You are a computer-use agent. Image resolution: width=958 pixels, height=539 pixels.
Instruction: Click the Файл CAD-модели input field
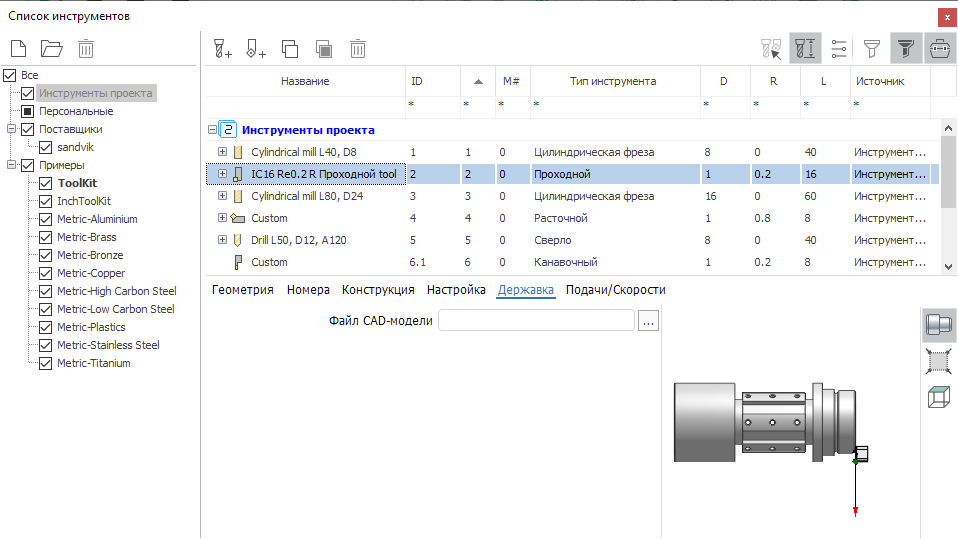[x=536, y=321]
